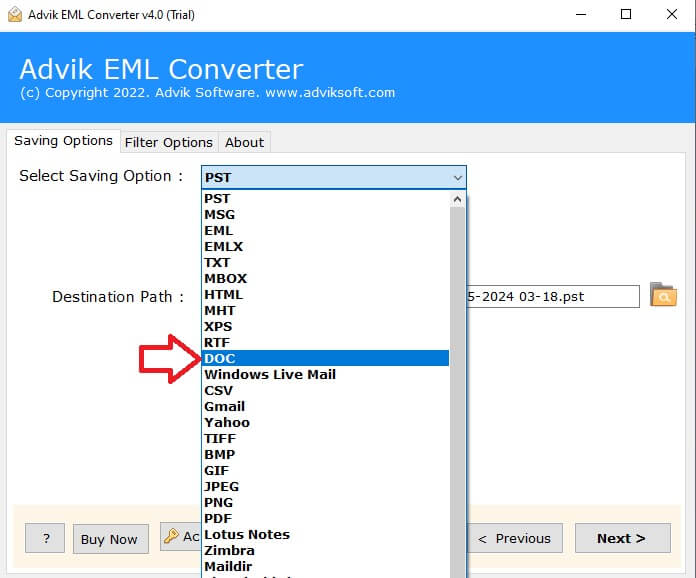Click the Activate key button
This screenshot has width=696, height=578.
point(181,537)
